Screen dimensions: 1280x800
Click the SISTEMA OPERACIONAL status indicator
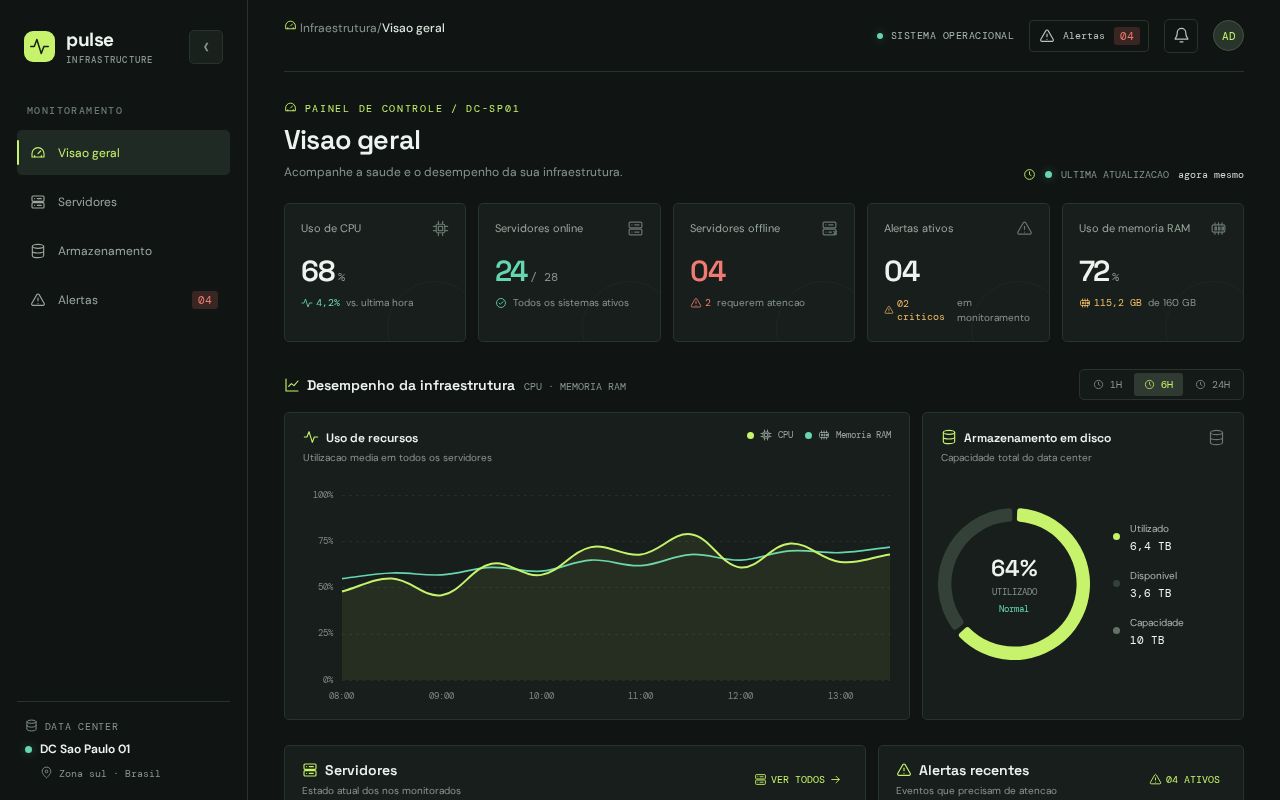pyautogui.click(x=945, y=36)
